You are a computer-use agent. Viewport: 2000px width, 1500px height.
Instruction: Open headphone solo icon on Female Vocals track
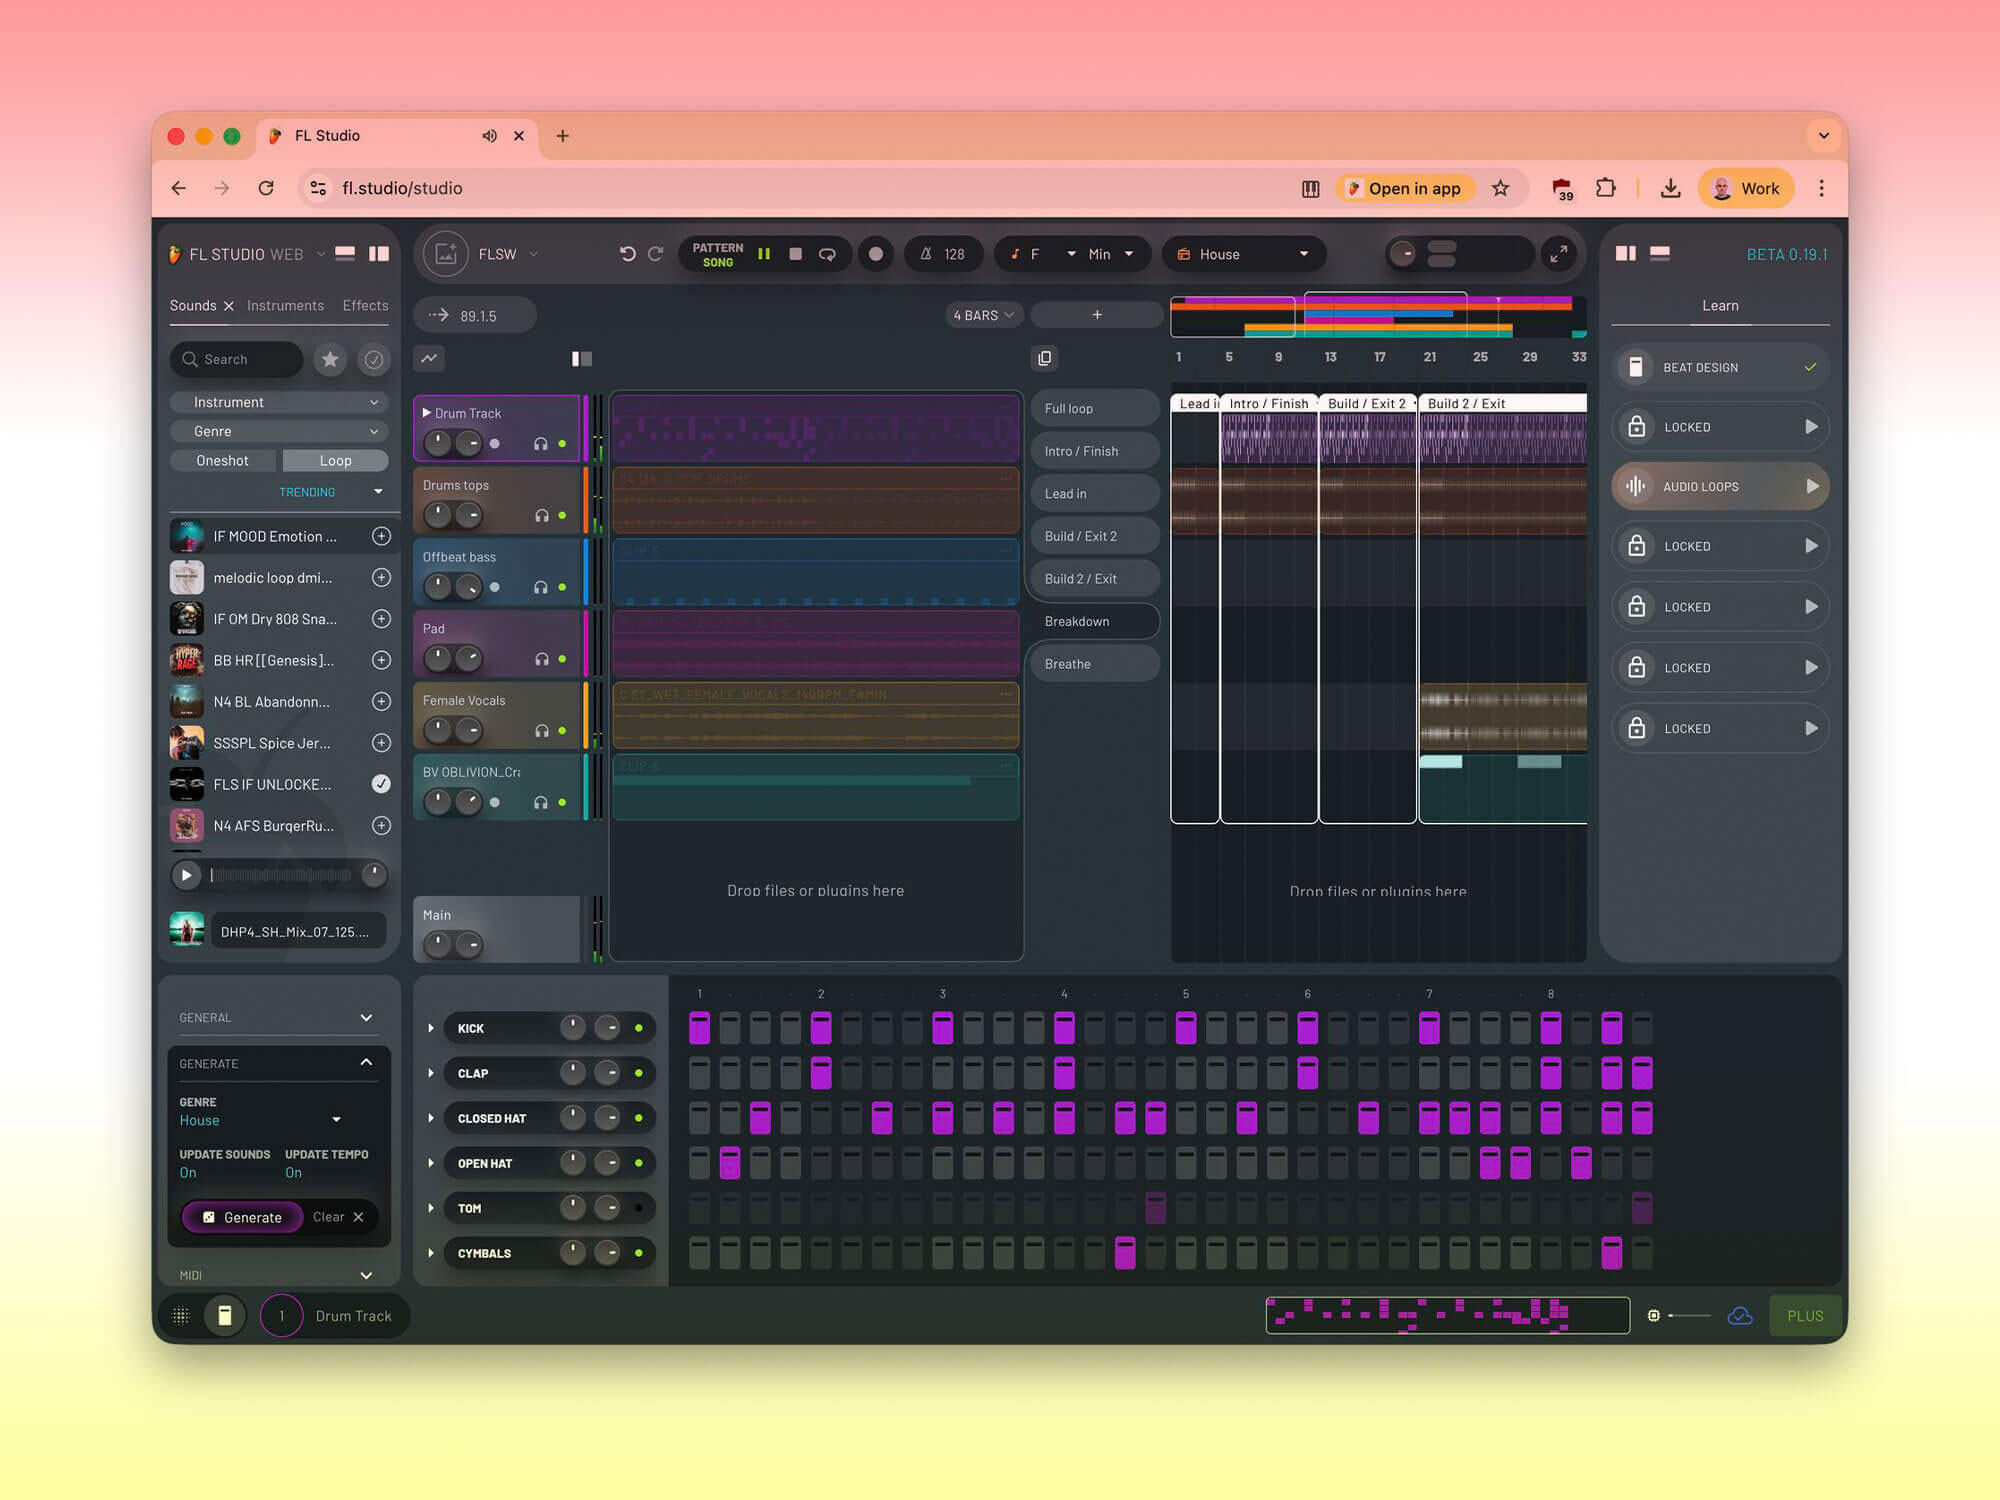pos(542,730)
